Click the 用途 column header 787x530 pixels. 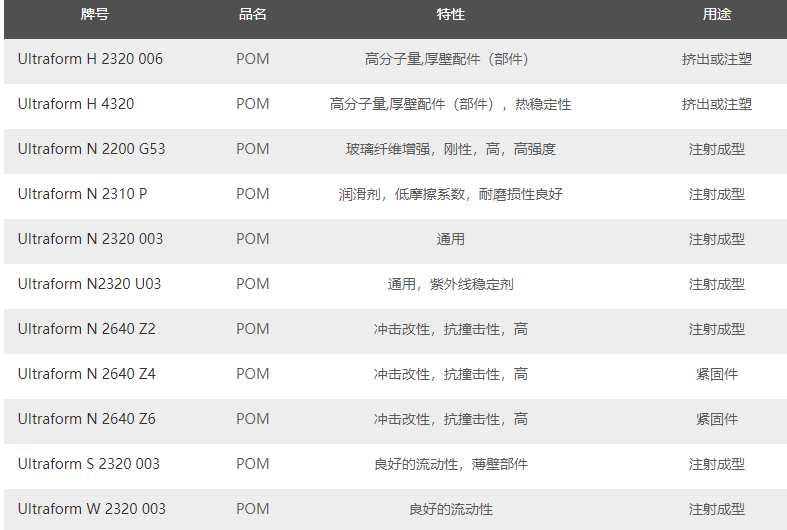click(717, 15)
